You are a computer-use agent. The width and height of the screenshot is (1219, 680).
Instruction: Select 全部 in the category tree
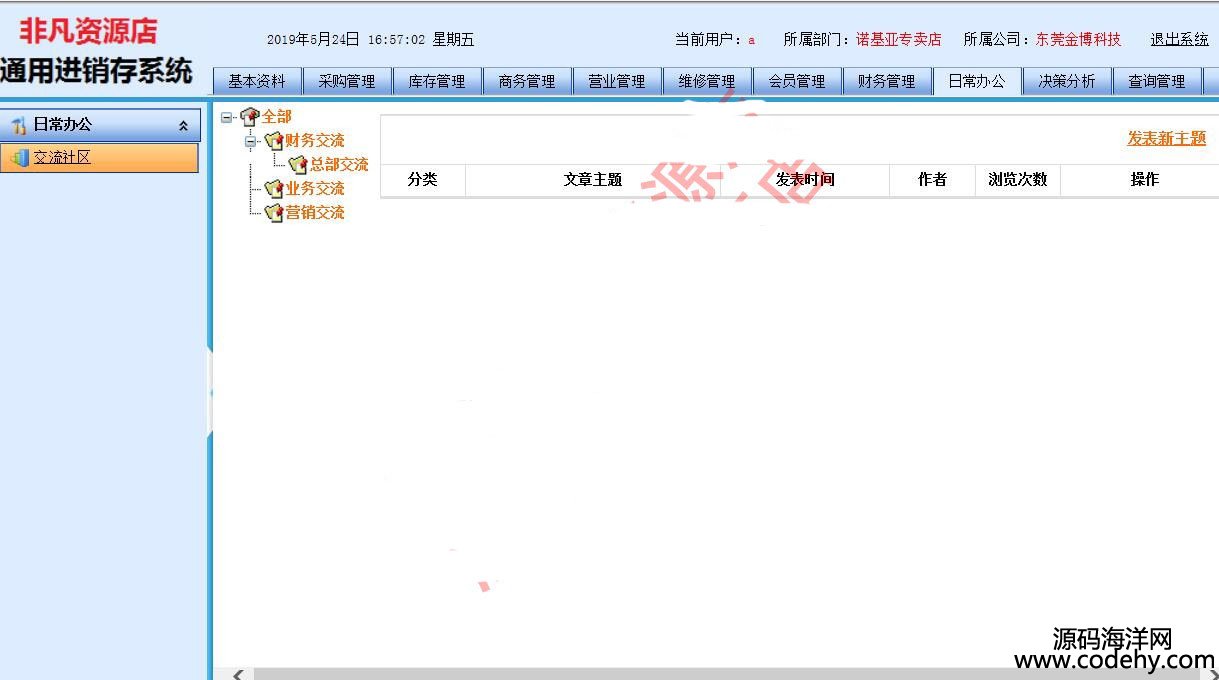[x=277, y=117]
